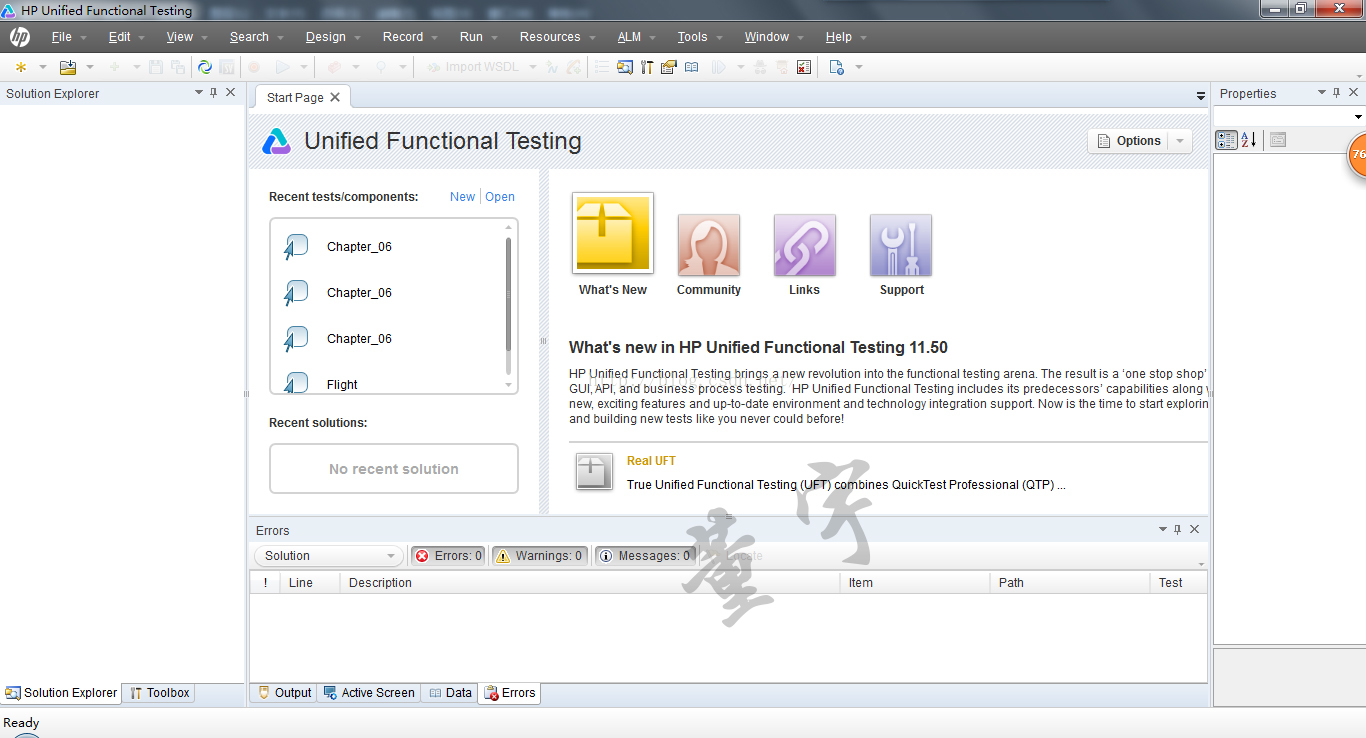1366x738 pixels.
Task: Pin the Properties panel
Action: tap(1336, 93)
